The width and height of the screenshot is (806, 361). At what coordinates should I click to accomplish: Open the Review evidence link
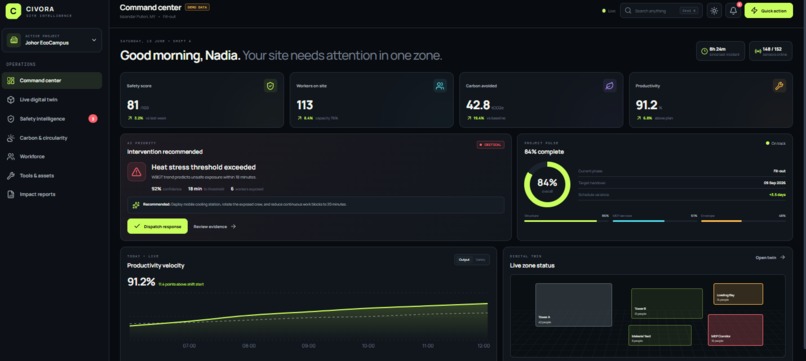pyautogui.click(x=215, y=226)
